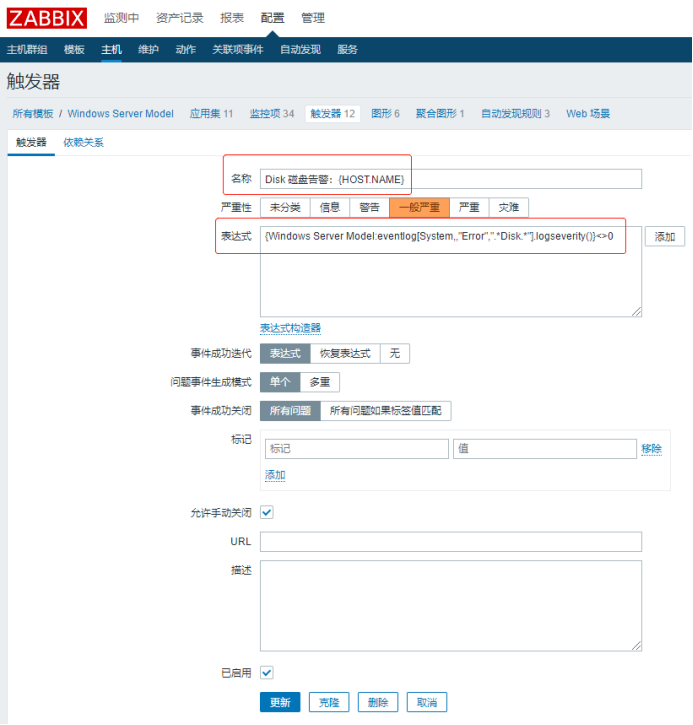Image resolution: width=693 pixels, height=725 pixels.
Task: Open Windows Server Model template link
Action: point(120,114)
